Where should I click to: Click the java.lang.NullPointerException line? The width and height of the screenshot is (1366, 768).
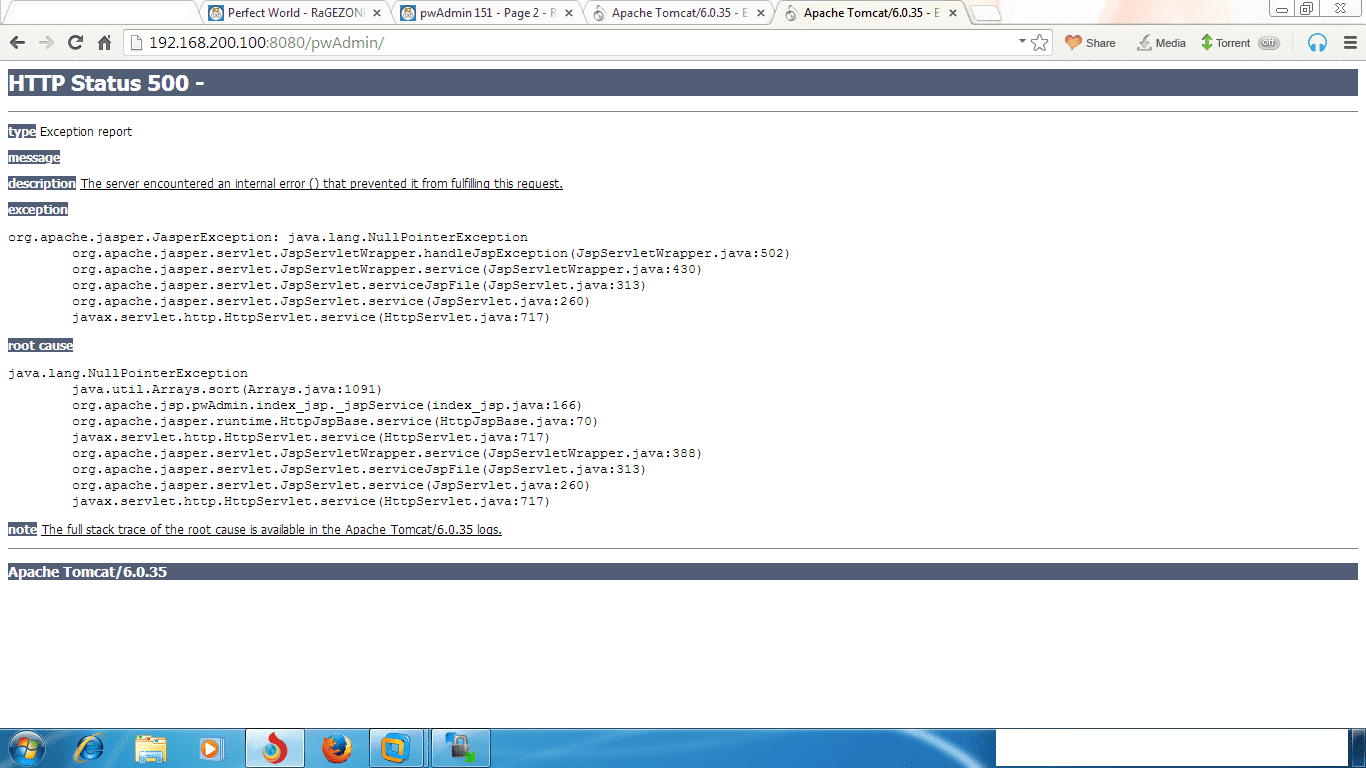click(128, 374)
